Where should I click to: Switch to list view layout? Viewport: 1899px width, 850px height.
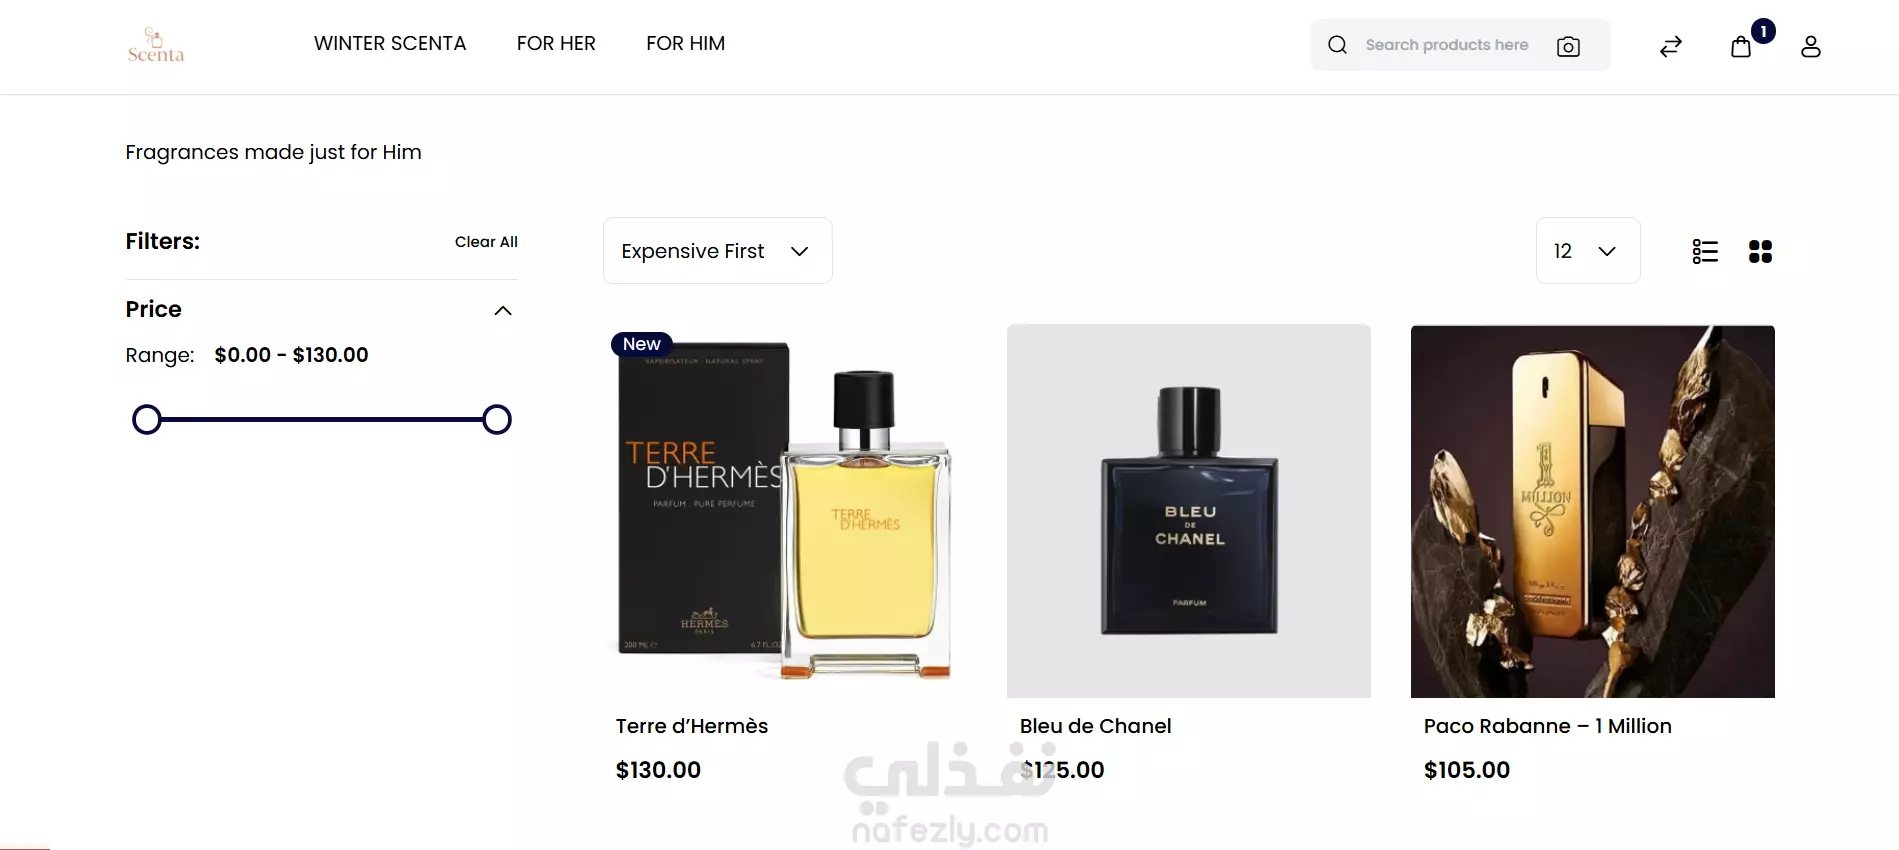[x=1705, y=251]
